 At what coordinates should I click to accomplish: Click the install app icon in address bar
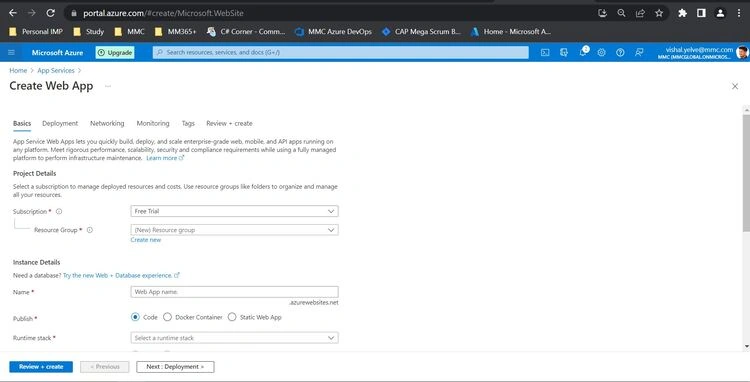pos(602,13)
